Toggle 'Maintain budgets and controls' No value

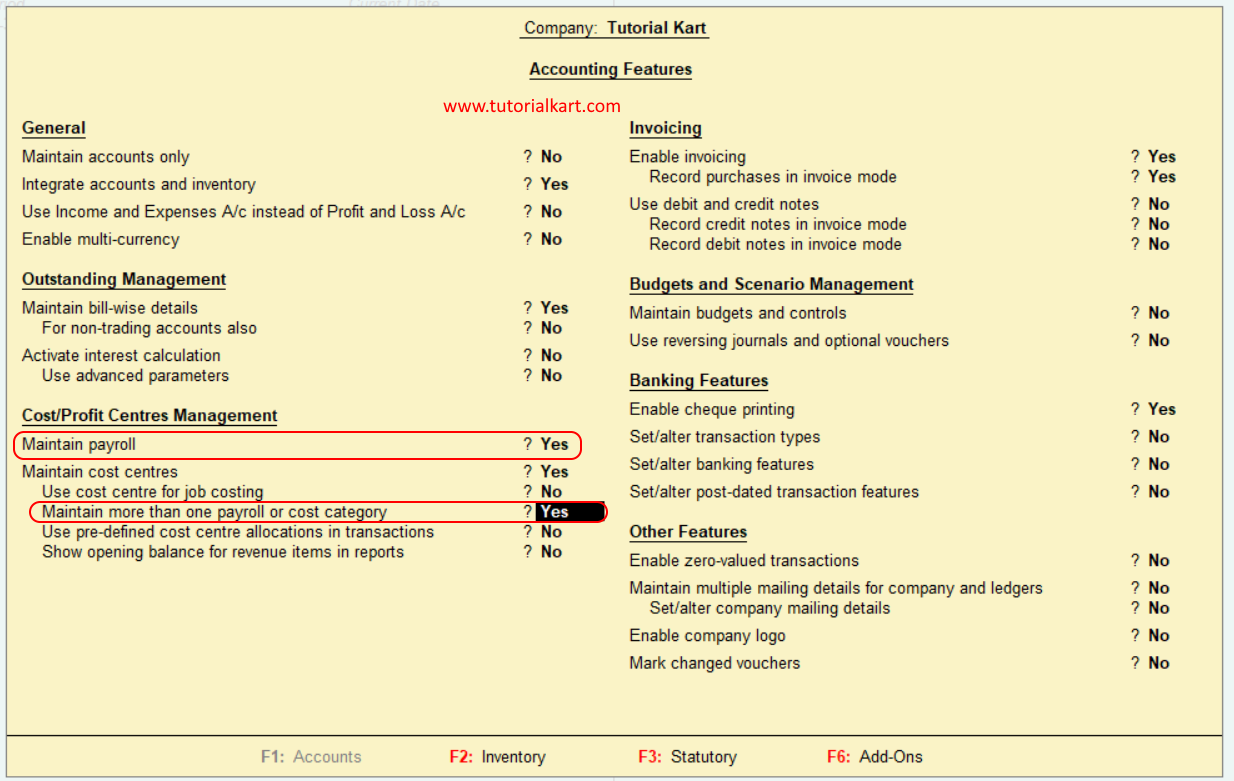click(x=1159, y=313)
